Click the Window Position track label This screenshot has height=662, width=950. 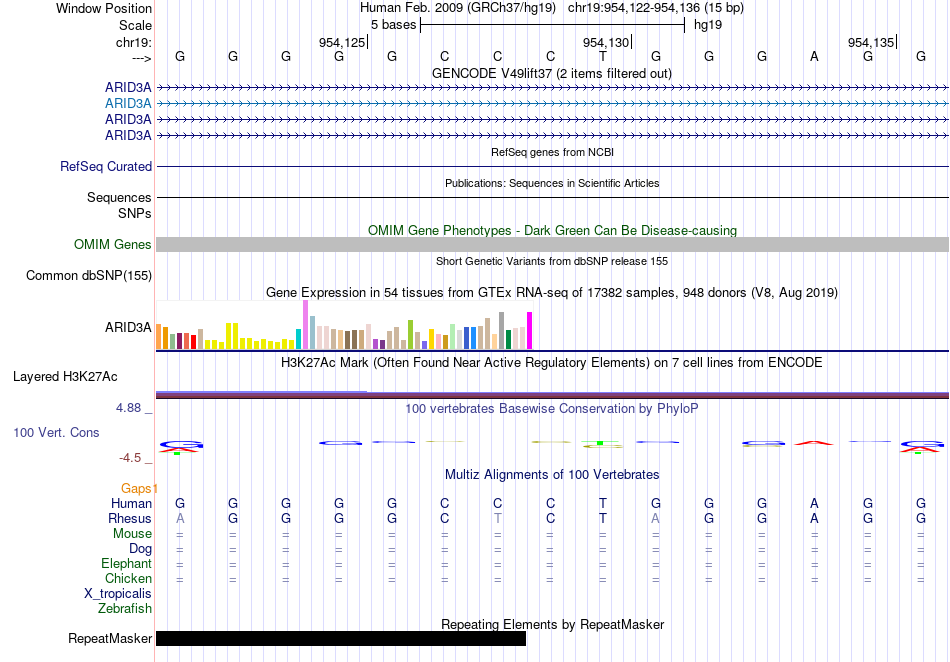coord(104,8)
